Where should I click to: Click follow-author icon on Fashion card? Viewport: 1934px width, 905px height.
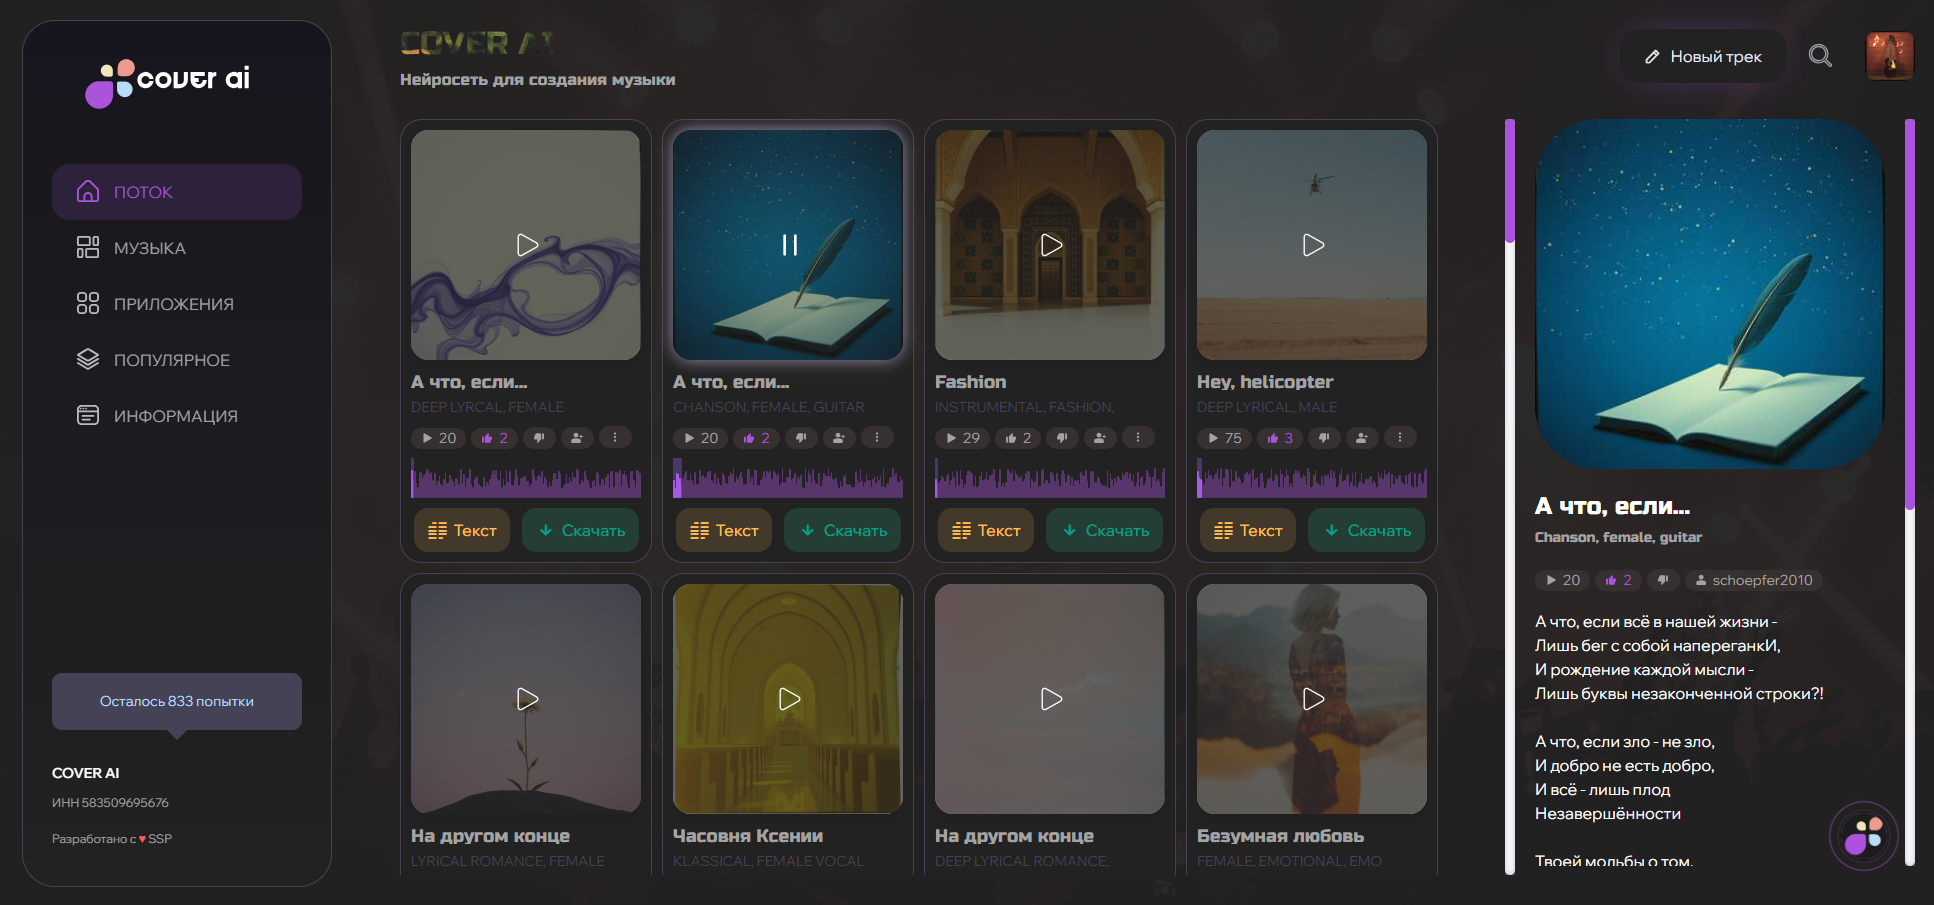pos(1099,438)
